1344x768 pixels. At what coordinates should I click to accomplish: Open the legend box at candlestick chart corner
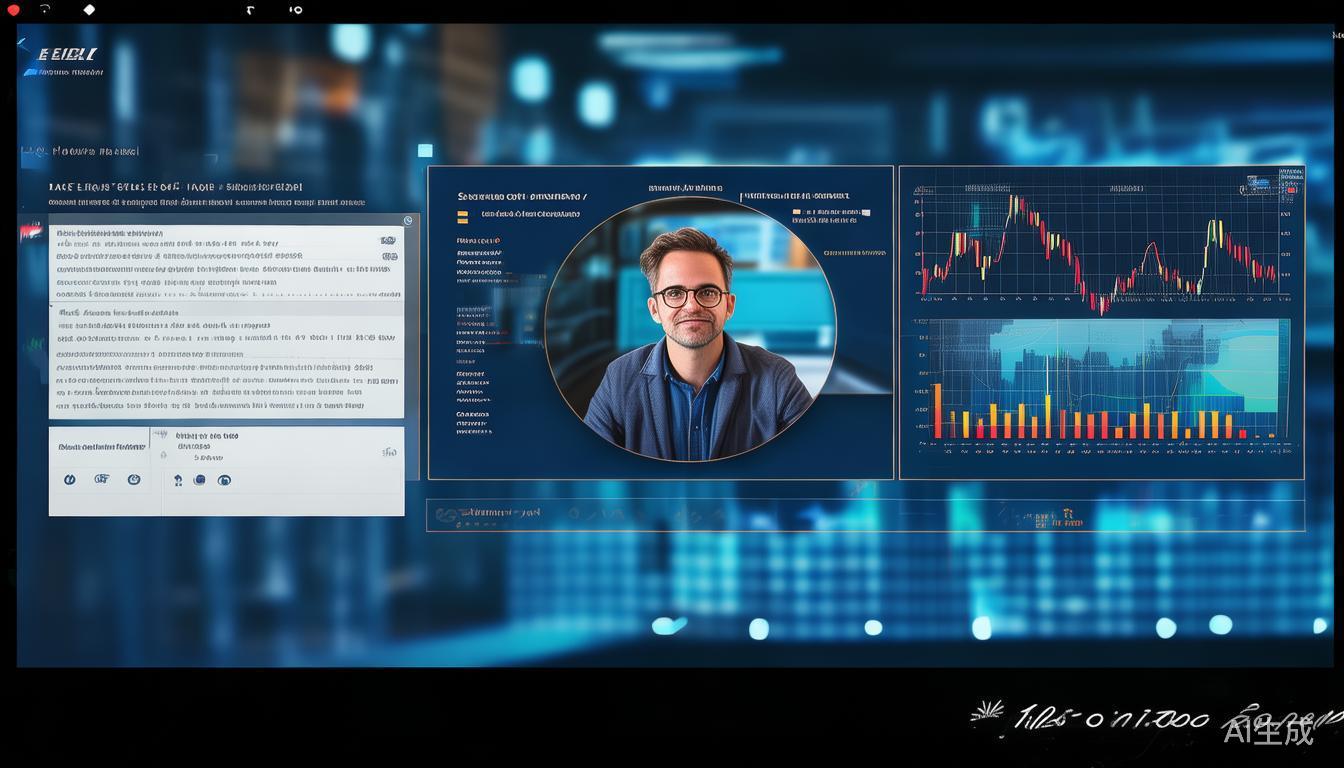click(x=1258, y=184)
